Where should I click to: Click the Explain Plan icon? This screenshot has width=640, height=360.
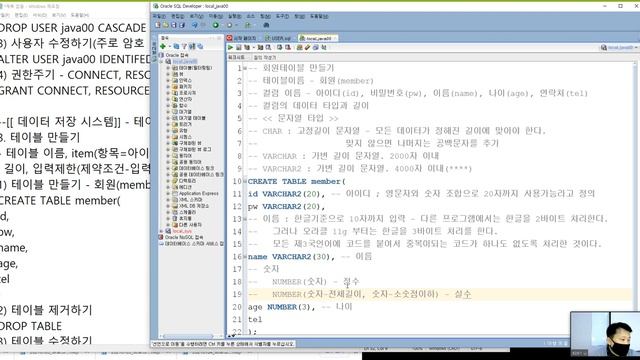(x=246, y=48)
